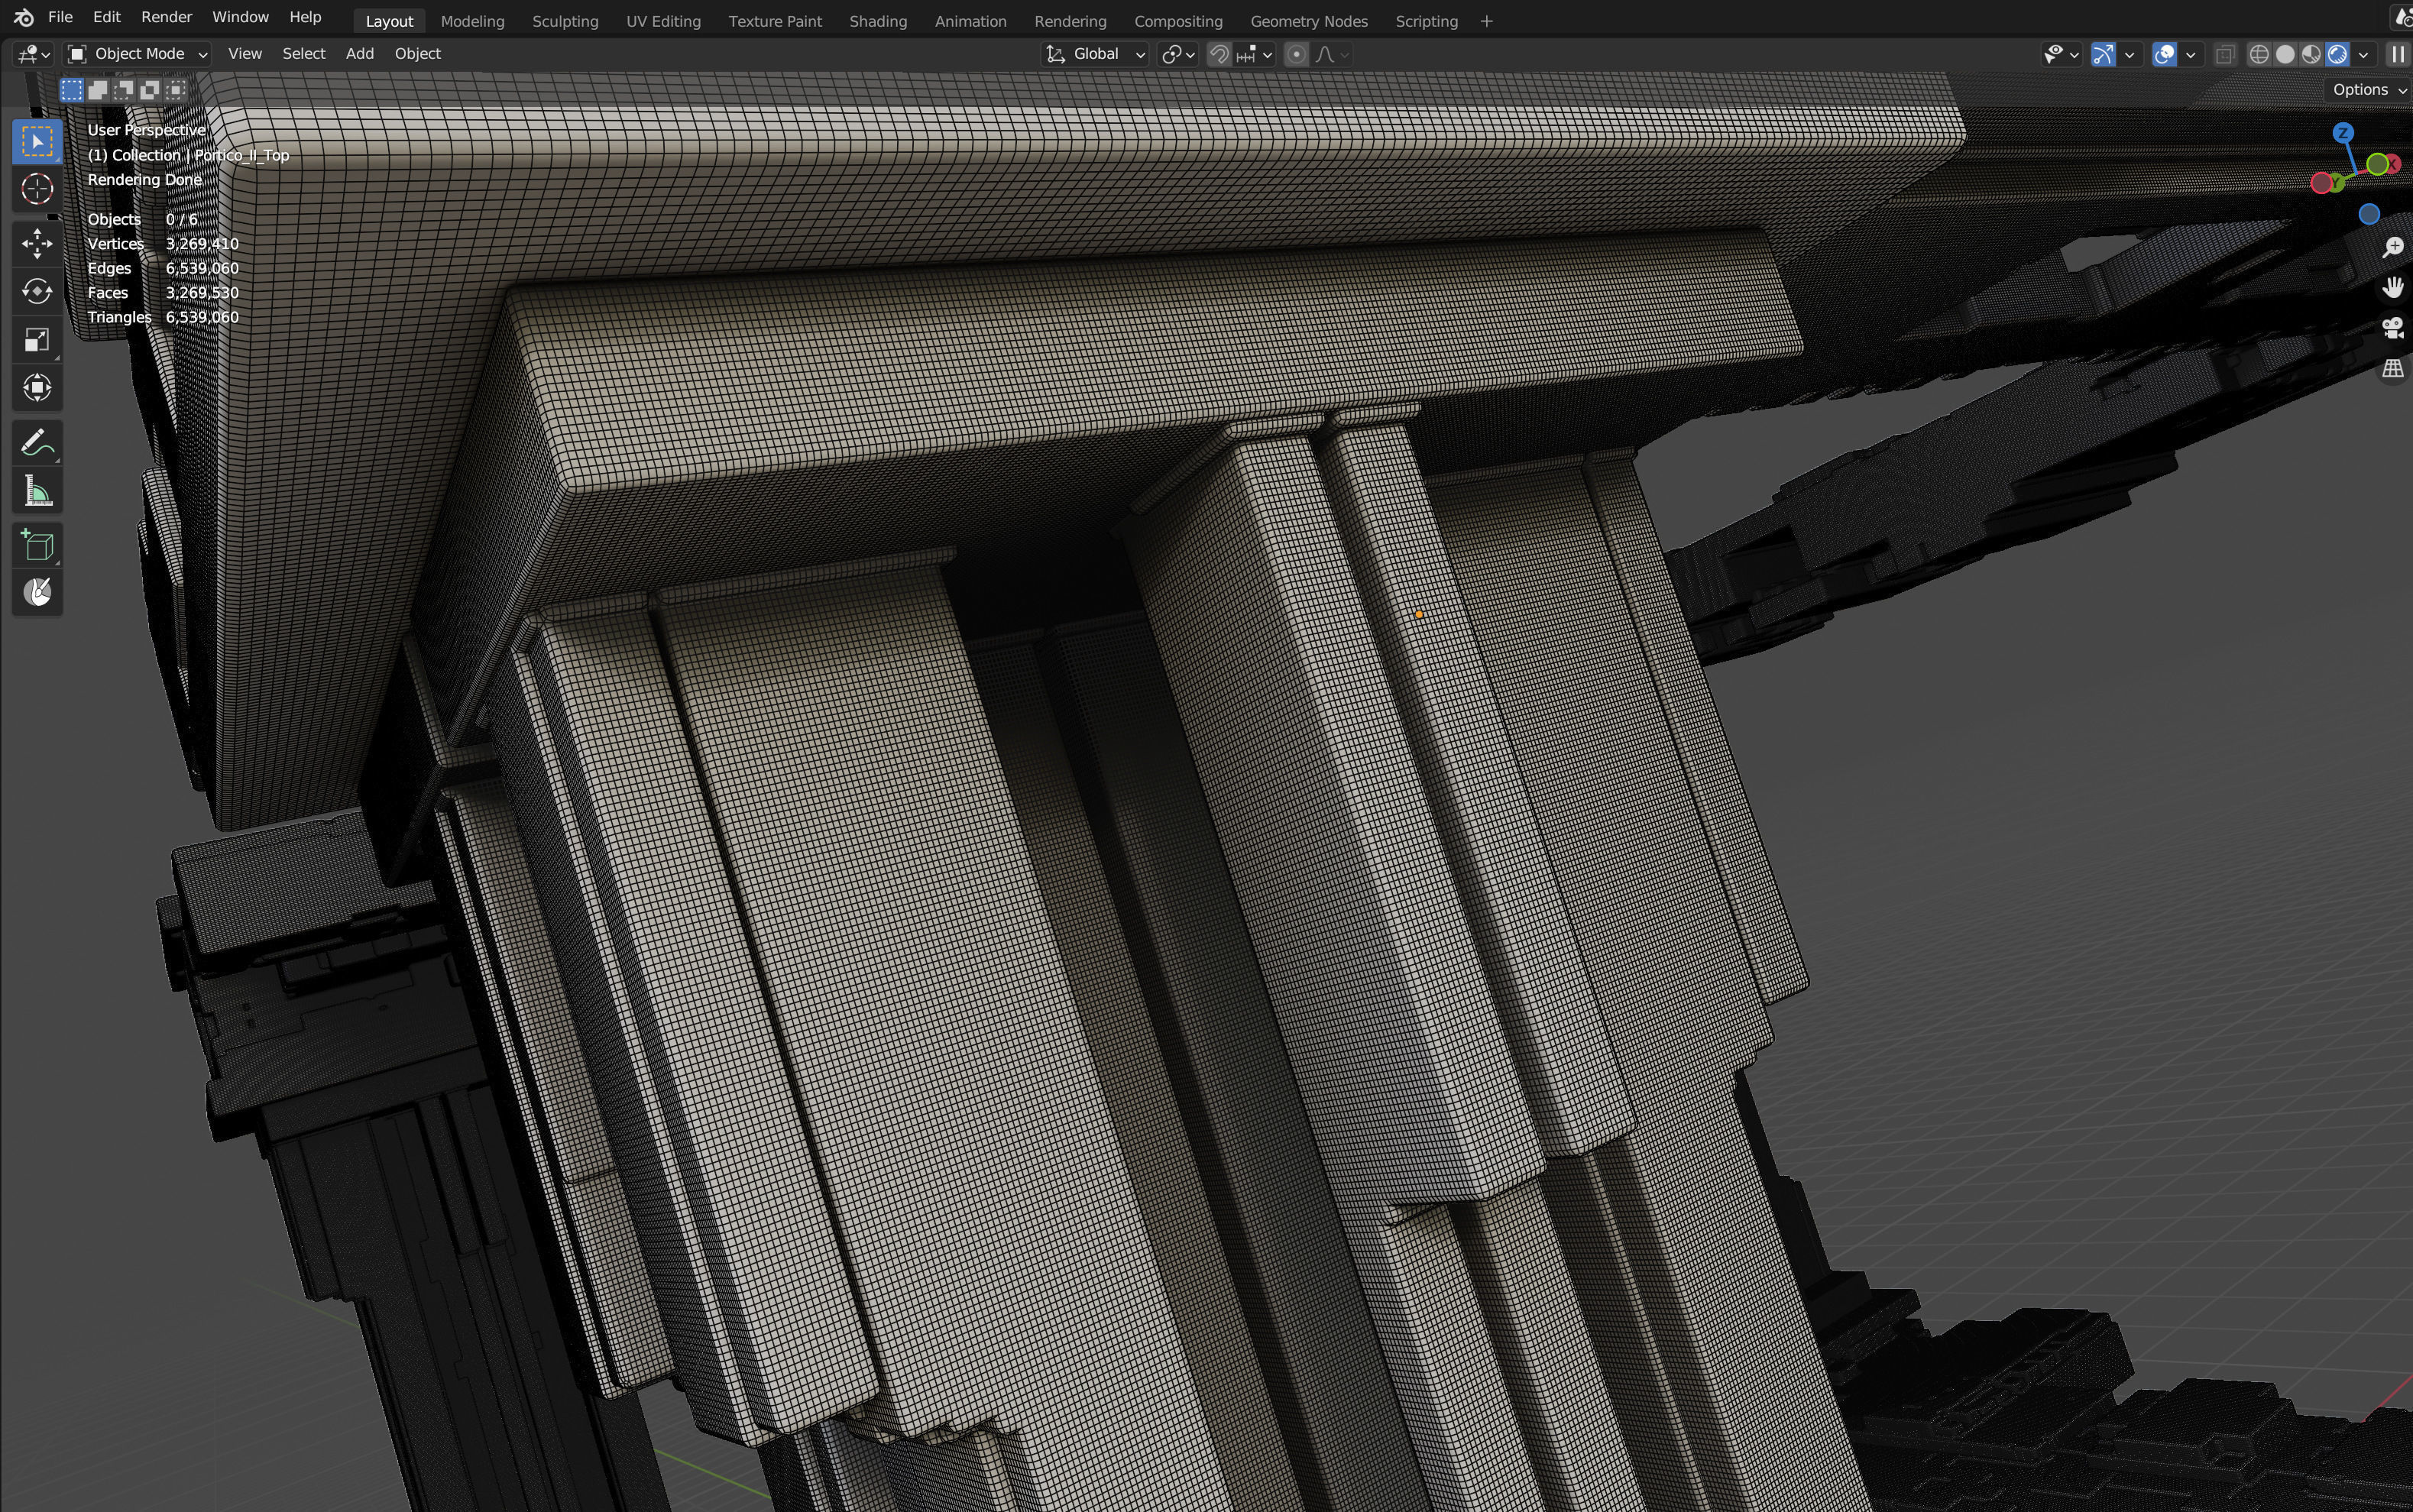Toggle camera view icon
This screenshot has height=1512, width=2413.
(x=2392, y=328)
